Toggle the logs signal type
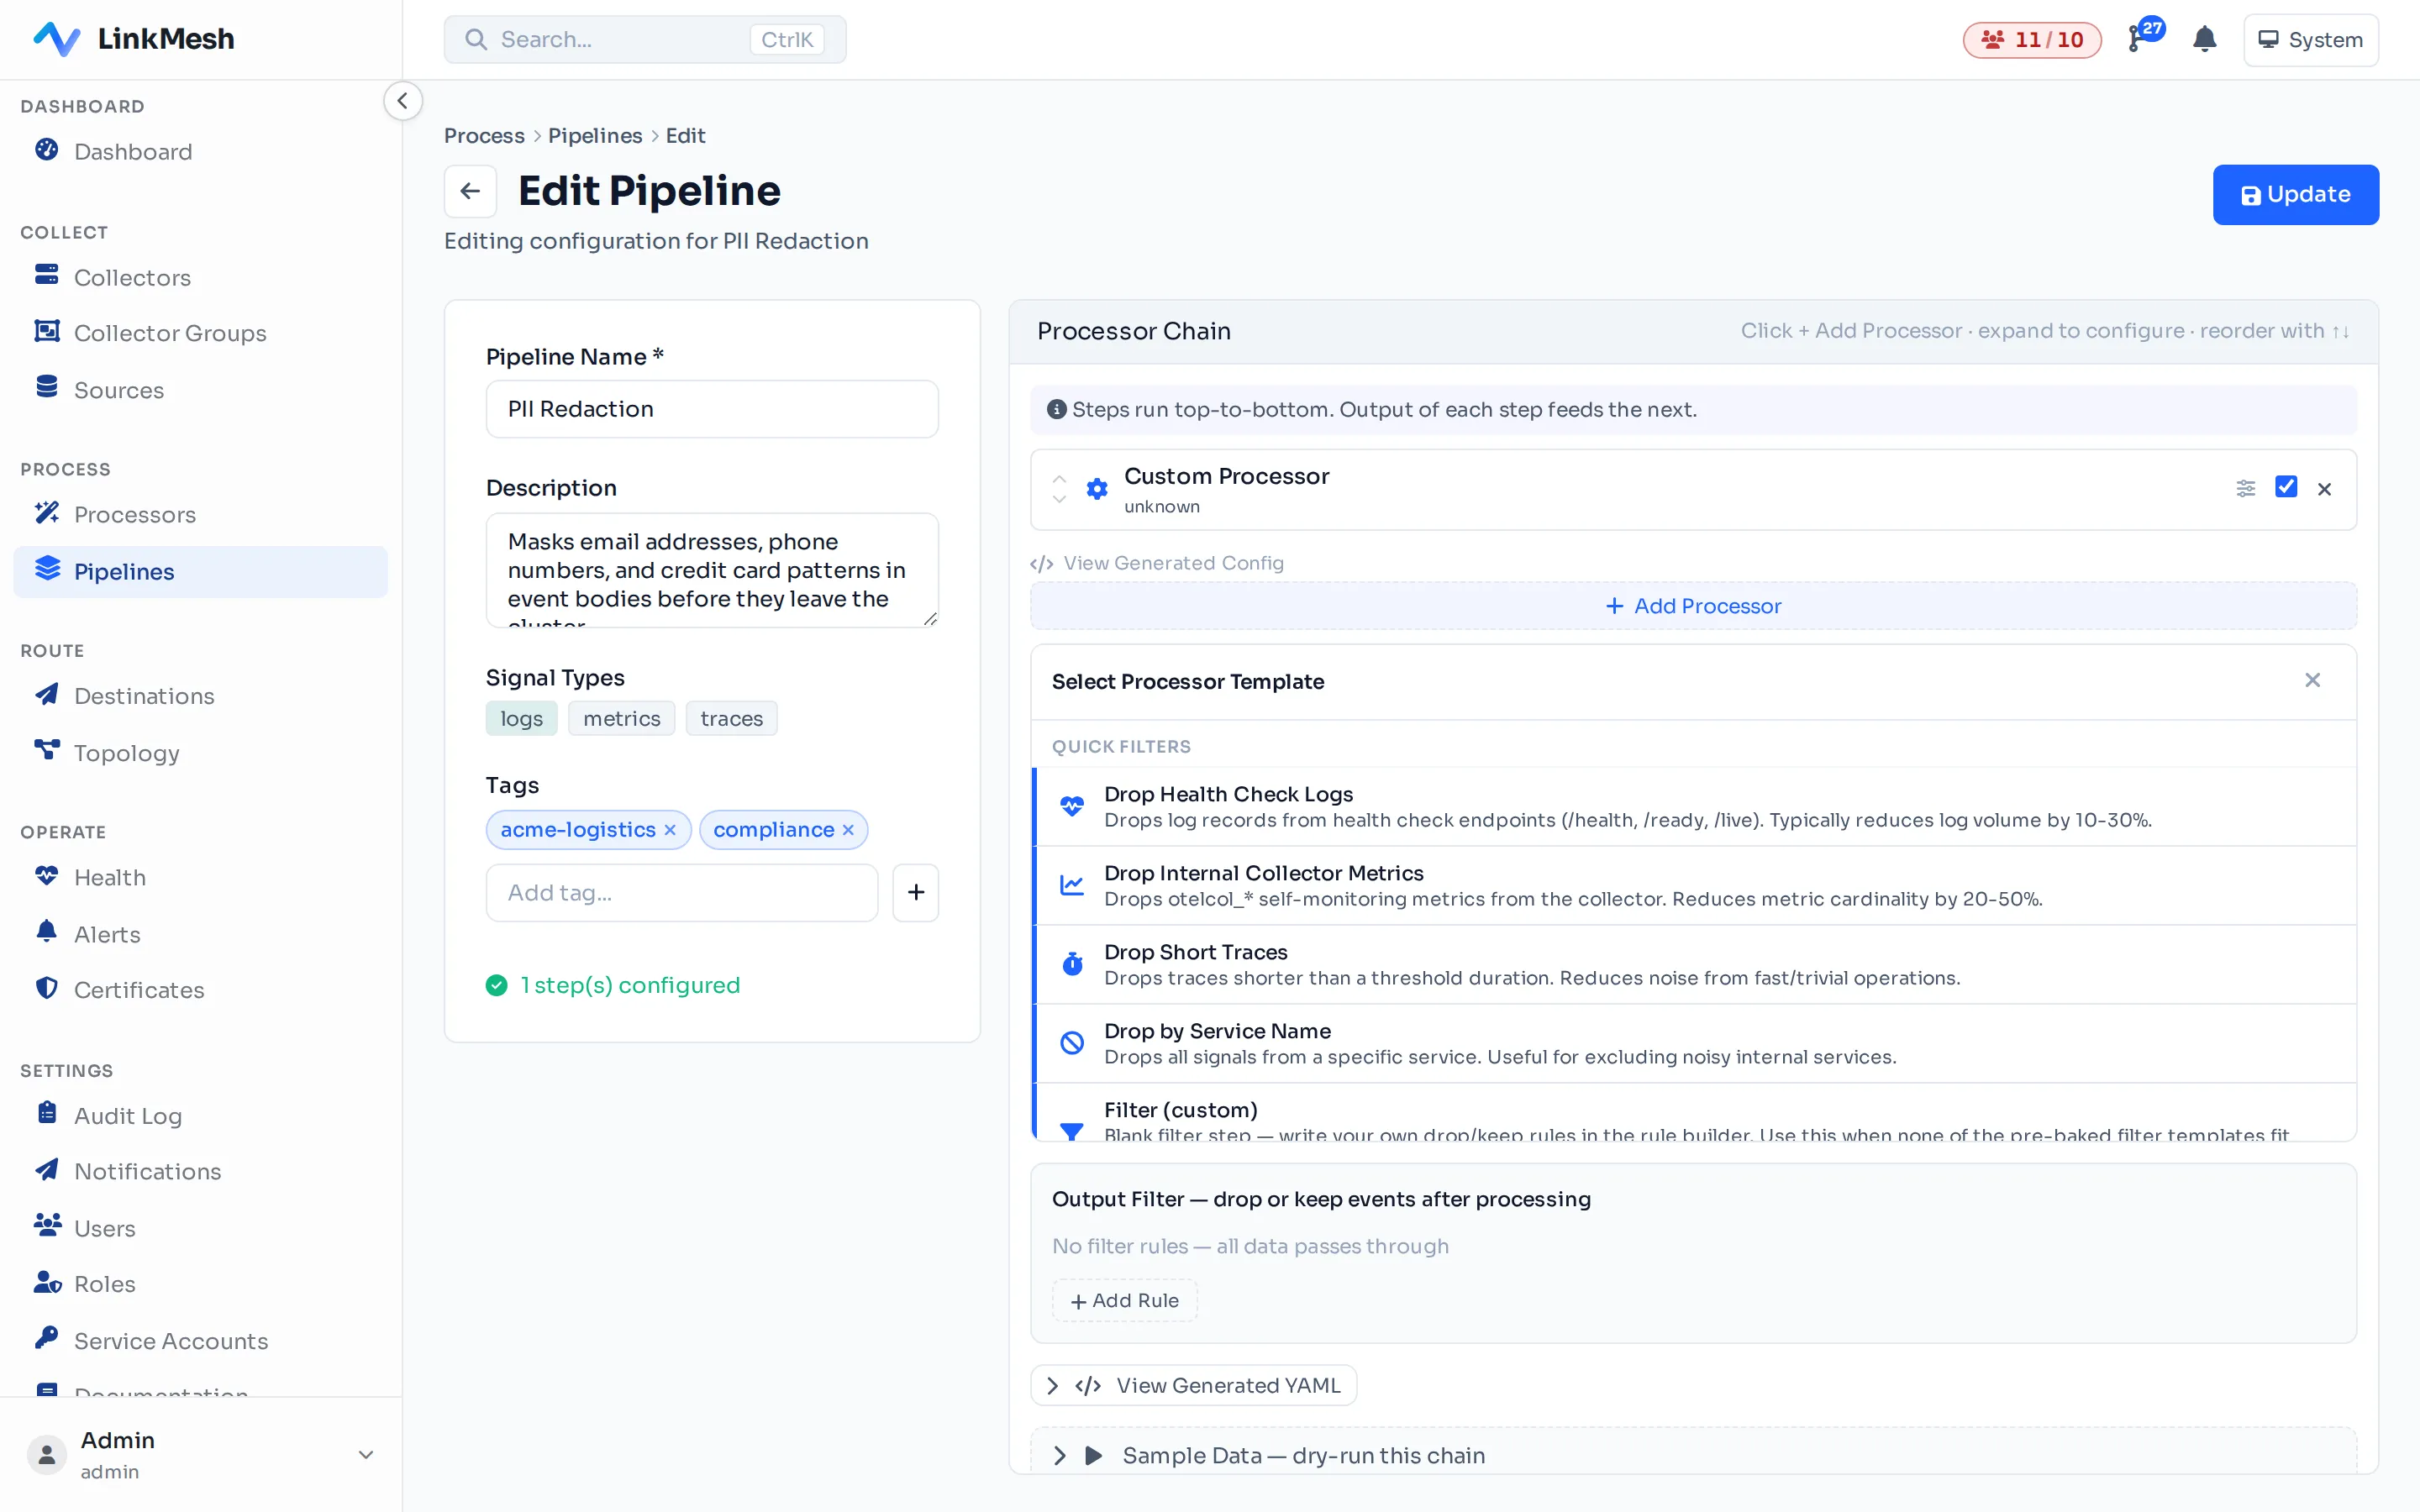This screenshot has height=1512, width=2420. click(521, 718)
